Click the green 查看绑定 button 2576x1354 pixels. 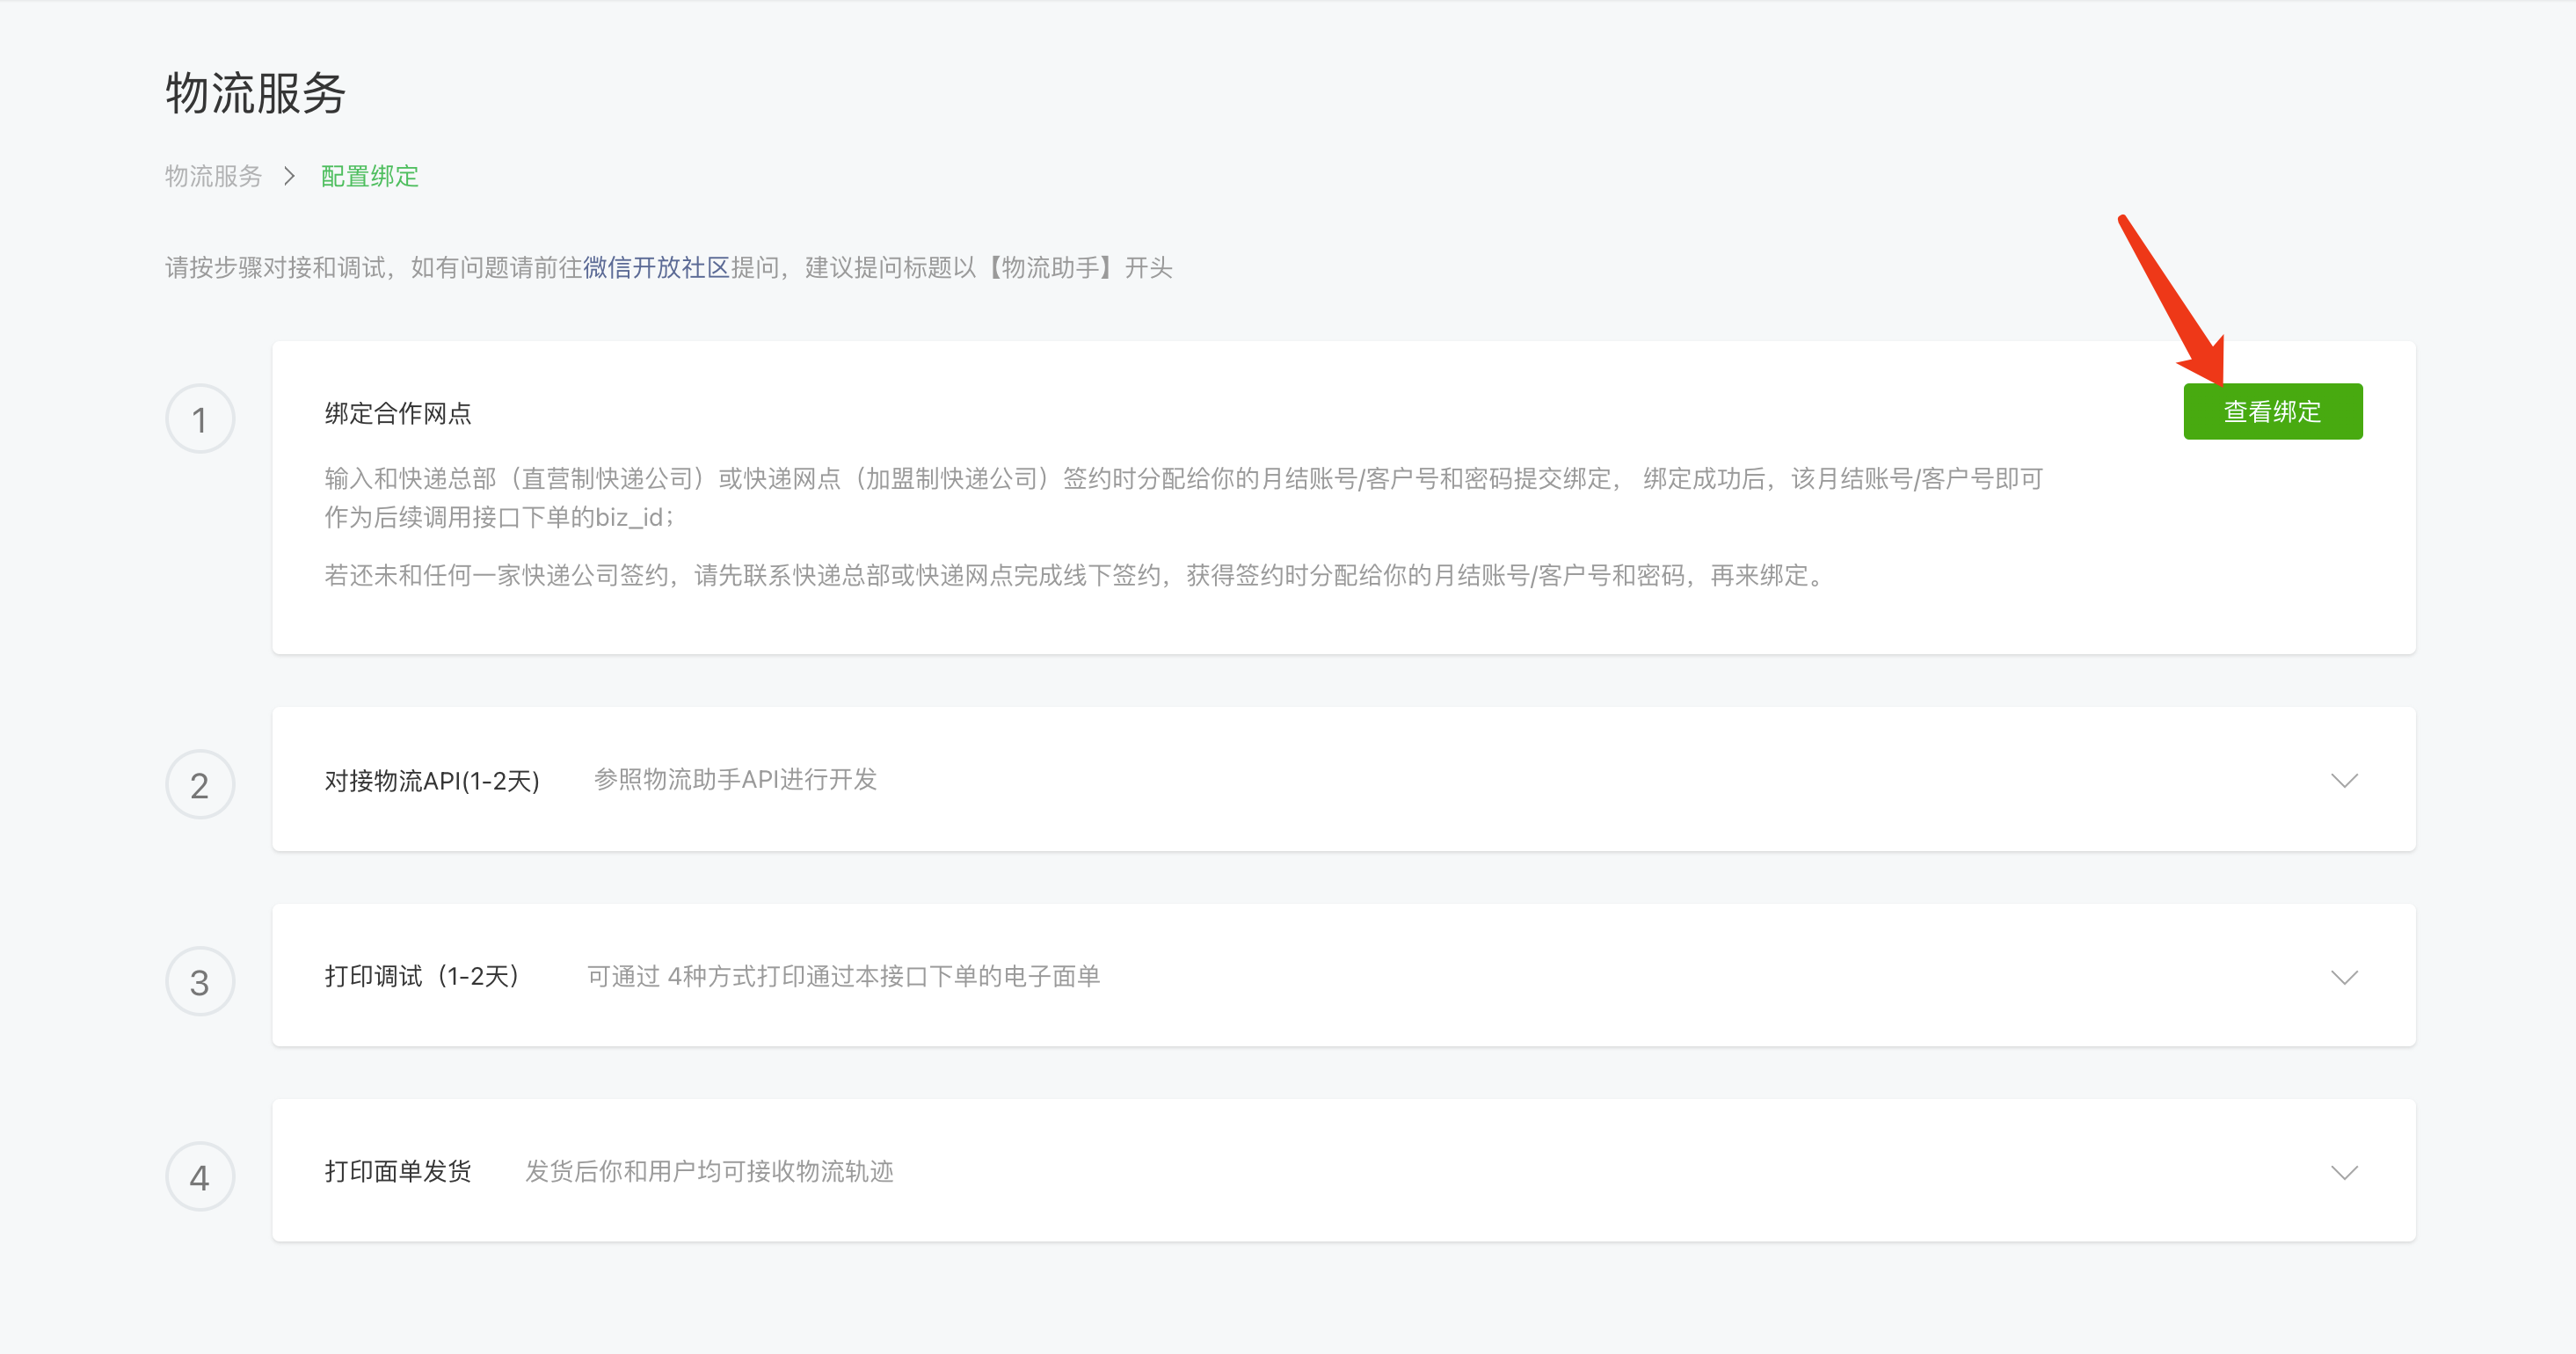2272,411
